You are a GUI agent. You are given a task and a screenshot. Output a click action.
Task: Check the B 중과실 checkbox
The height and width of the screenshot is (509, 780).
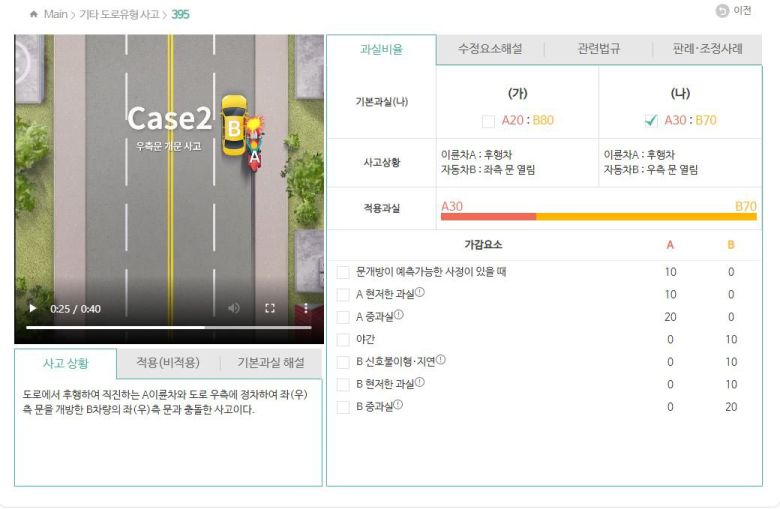(343, 407)
